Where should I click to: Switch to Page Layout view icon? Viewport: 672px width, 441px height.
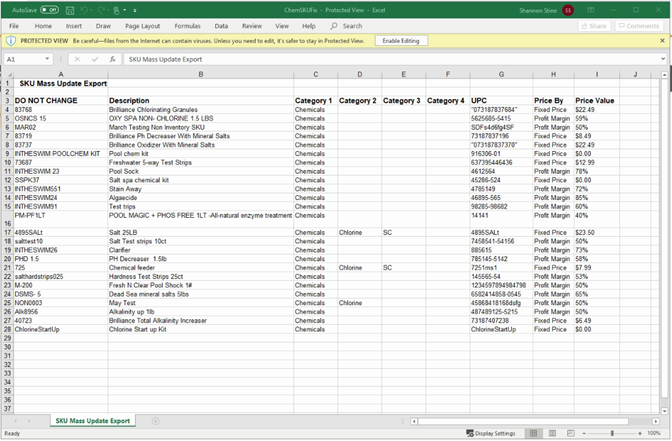(x=552, y=434)
